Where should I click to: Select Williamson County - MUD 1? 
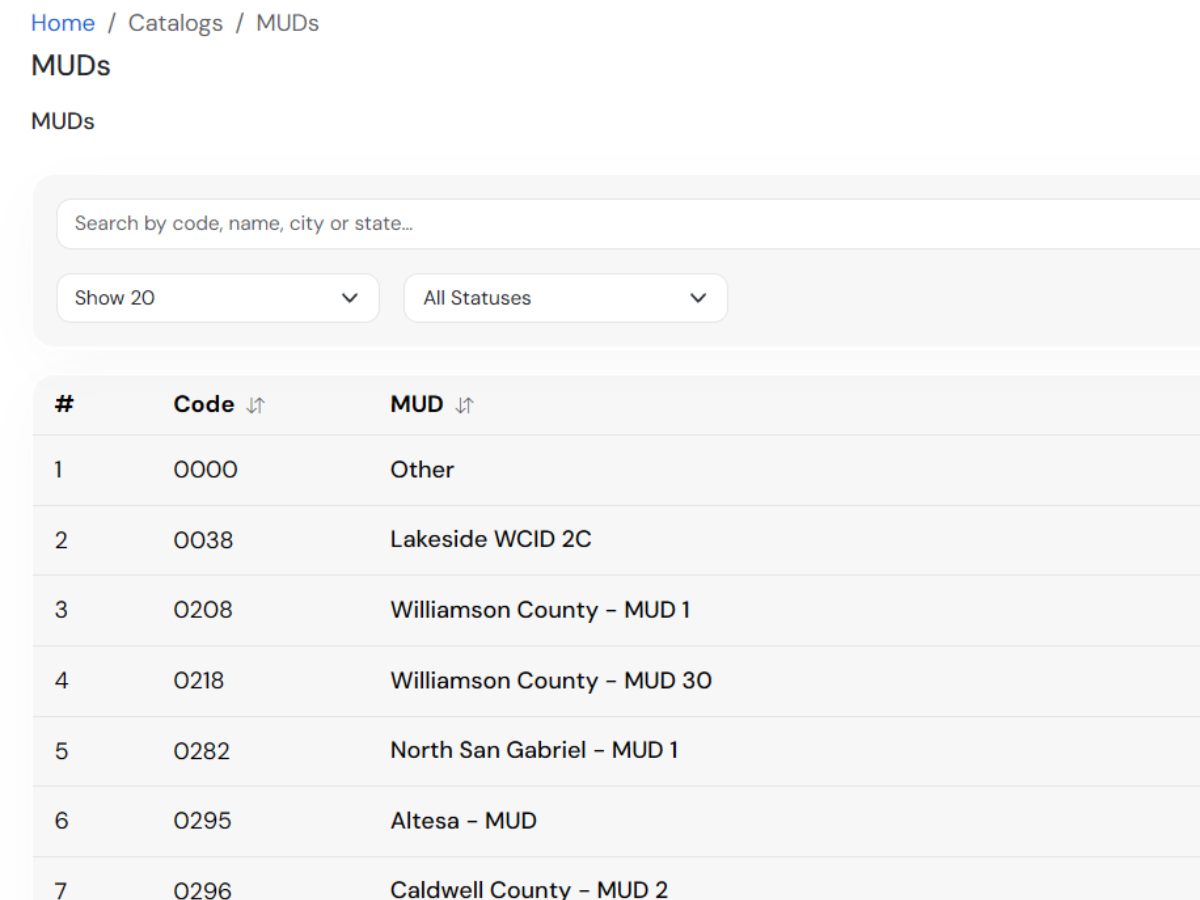click(616, 610)
